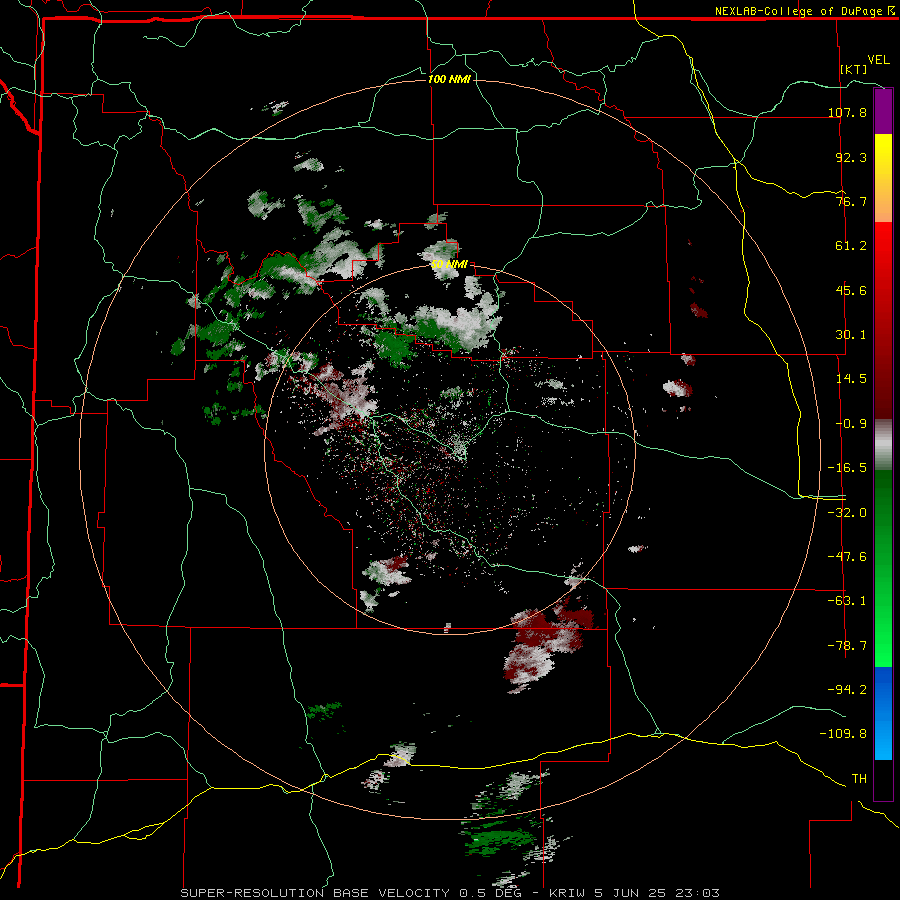Click the 30.1 value on velocity scale
Image resolution: width=900 pixels, height=900 pixels.
pyautogui.click(x=851, y=335)
